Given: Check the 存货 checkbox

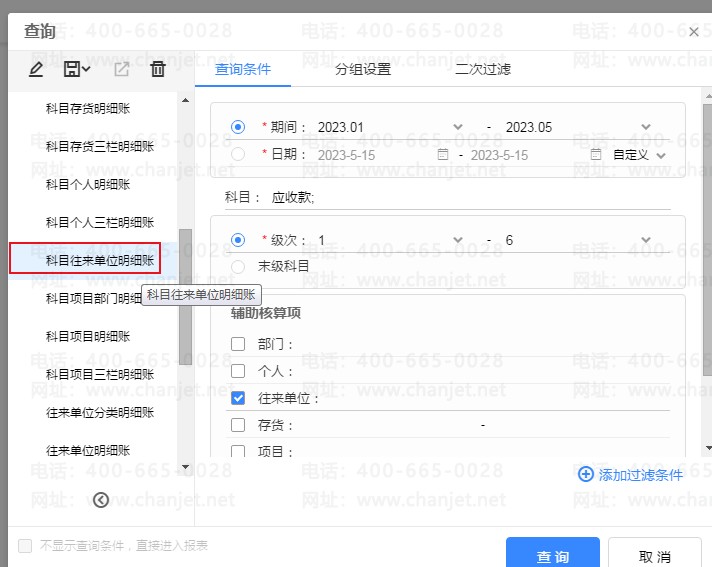Looking at the screenshot, I should tap(238, 425).
